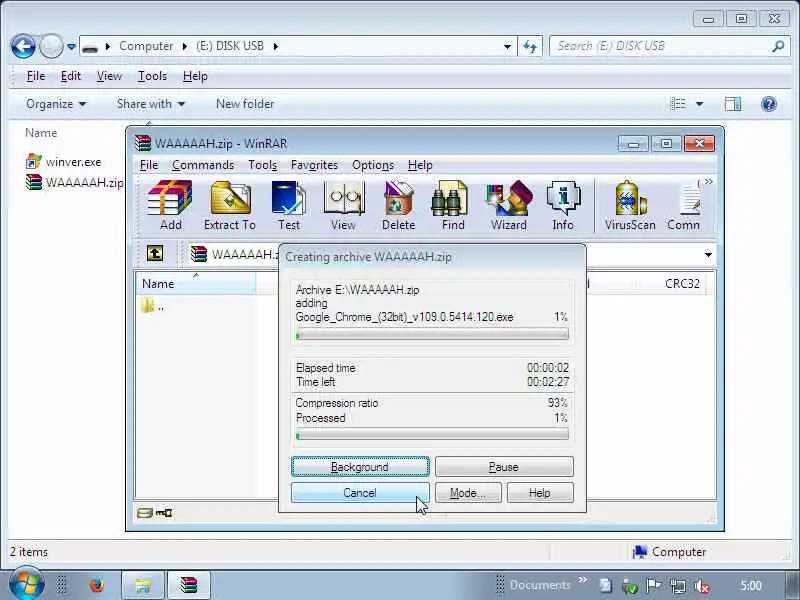The width and height of the screenshot is (800, 600).
Task: Open the Share with dropdown
Action: [x=151, y=104]
